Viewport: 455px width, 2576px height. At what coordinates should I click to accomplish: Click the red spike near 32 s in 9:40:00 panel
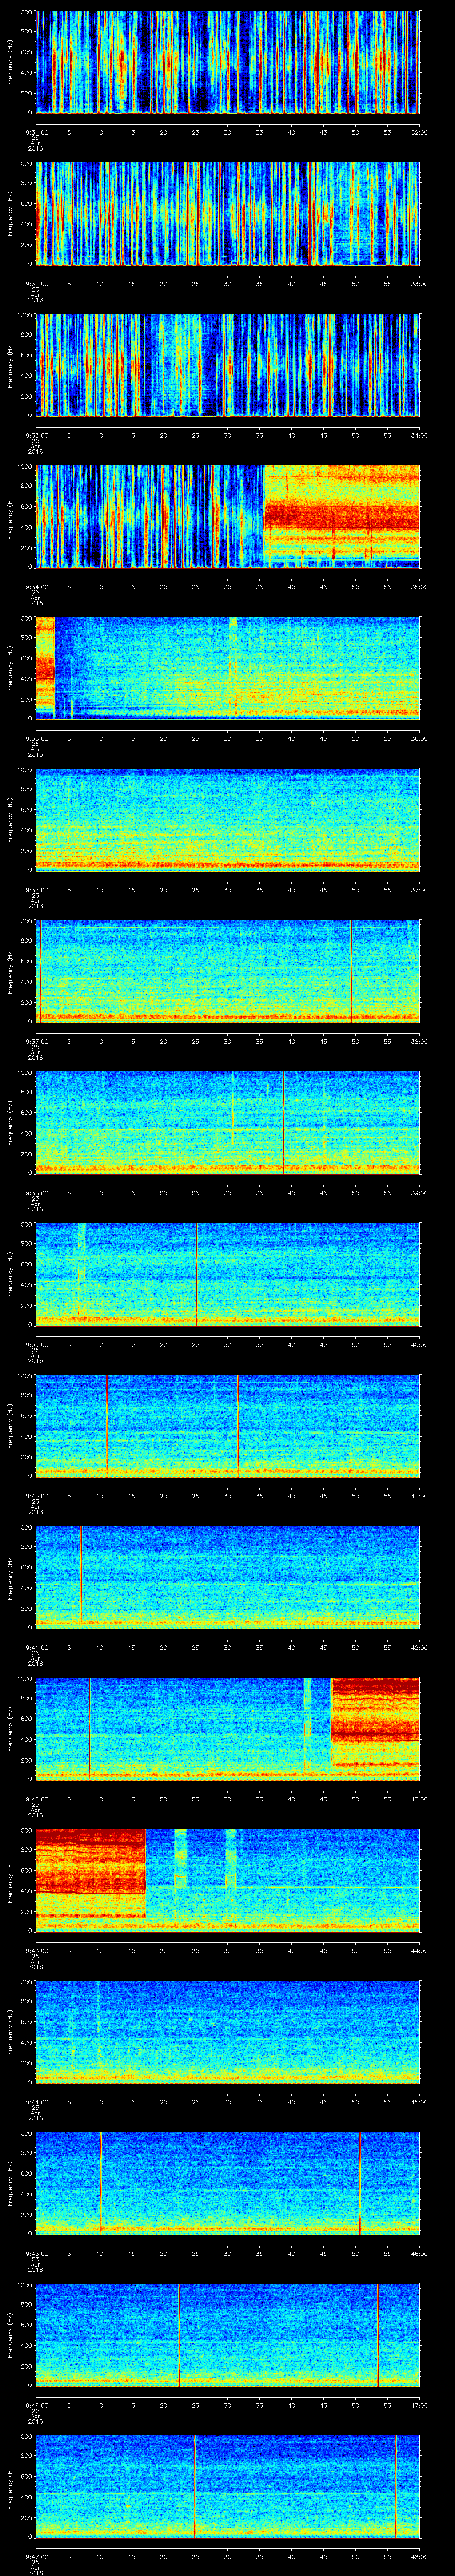point(238,1425)
